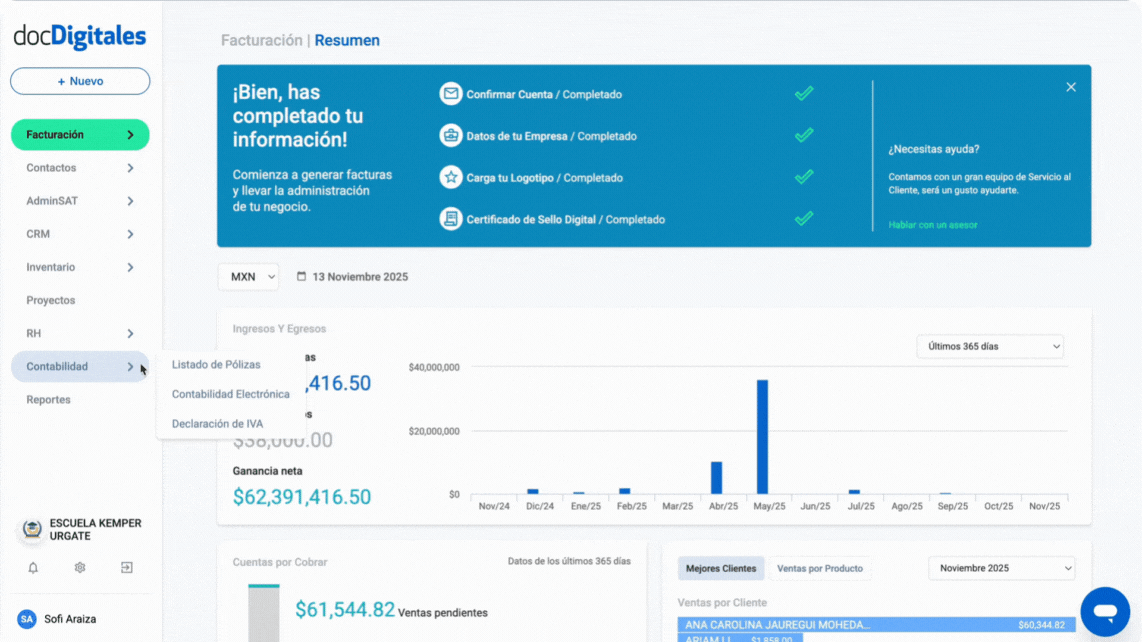Open the MXN currency dropdown
Viewport: 1142px width, 642px height.
tap(248, 276)
